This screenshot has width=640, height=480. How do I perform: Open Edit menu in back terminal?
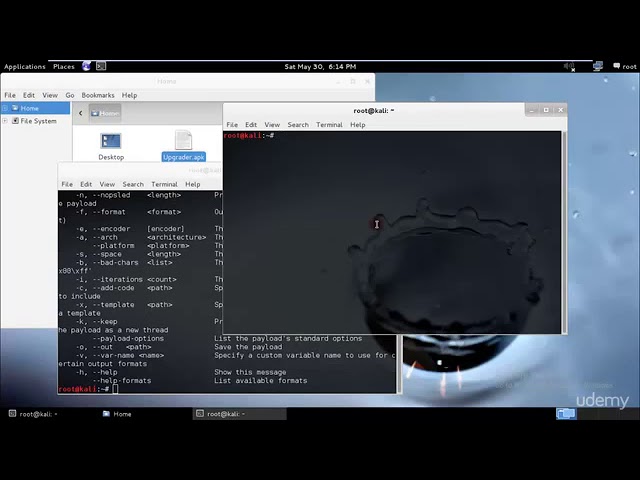[86, 184]
